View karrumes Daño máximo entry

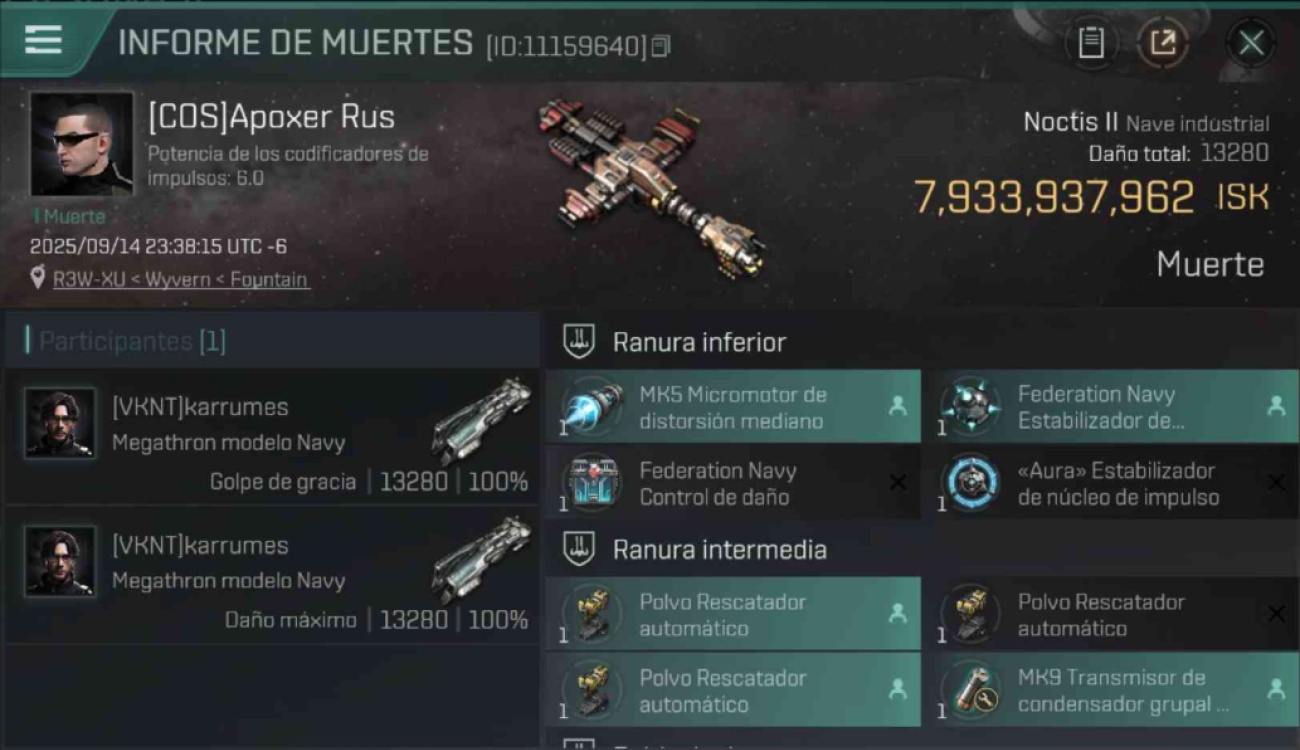272,575
